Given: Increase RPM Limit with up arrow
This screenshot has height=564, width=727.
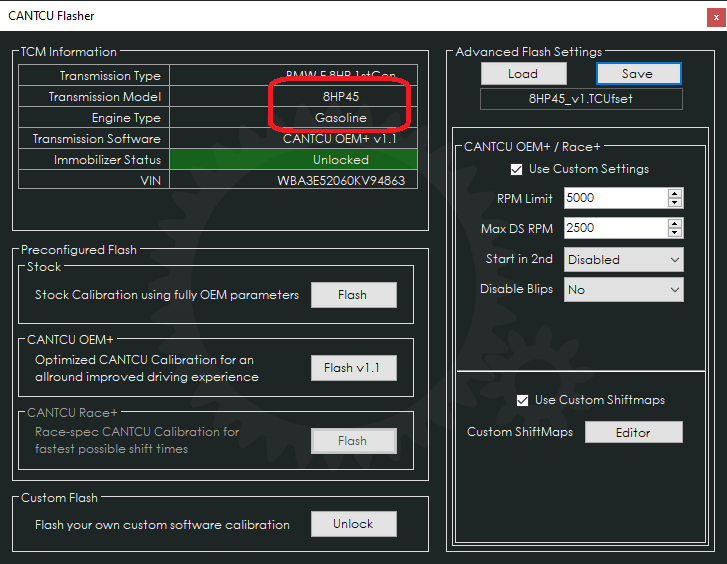Looking at the screenshot, I should (675, 193).
